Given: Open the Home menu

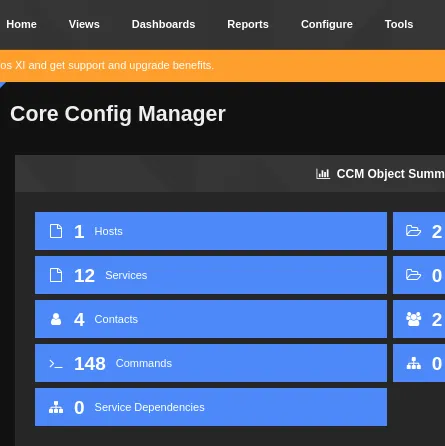Looking at the screenshot, I should 21,24.
